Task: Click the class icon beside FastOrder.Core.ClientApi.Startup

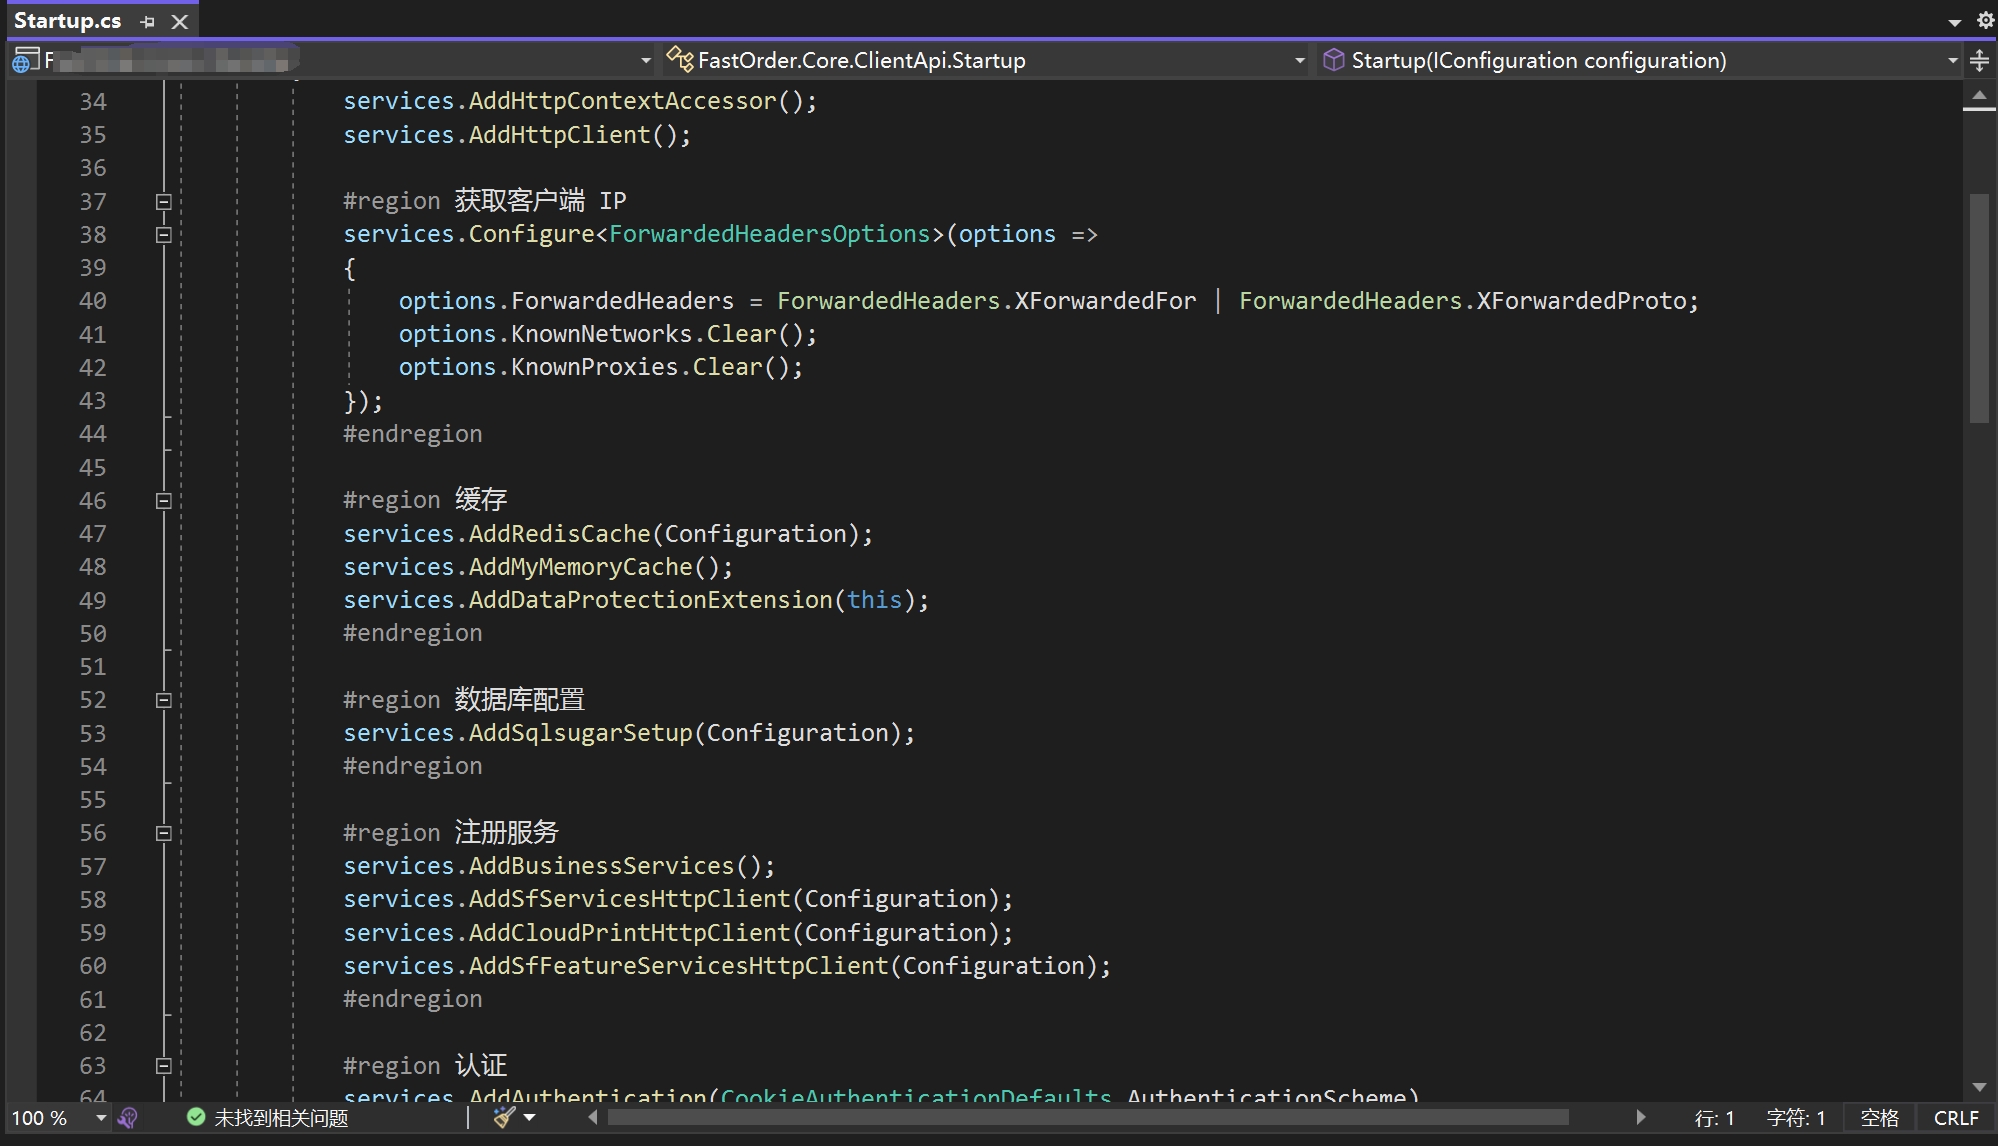Action: point(680,60)
